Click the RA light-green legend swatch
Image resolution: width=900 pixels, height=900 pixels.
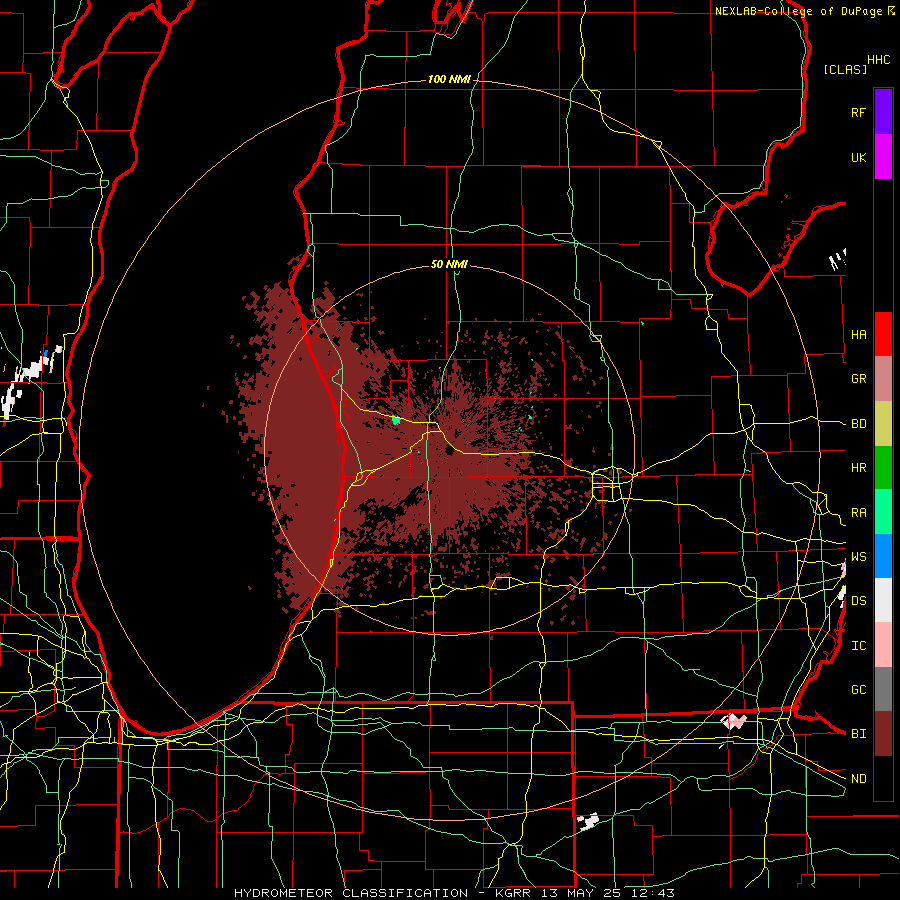click(883, 512)
